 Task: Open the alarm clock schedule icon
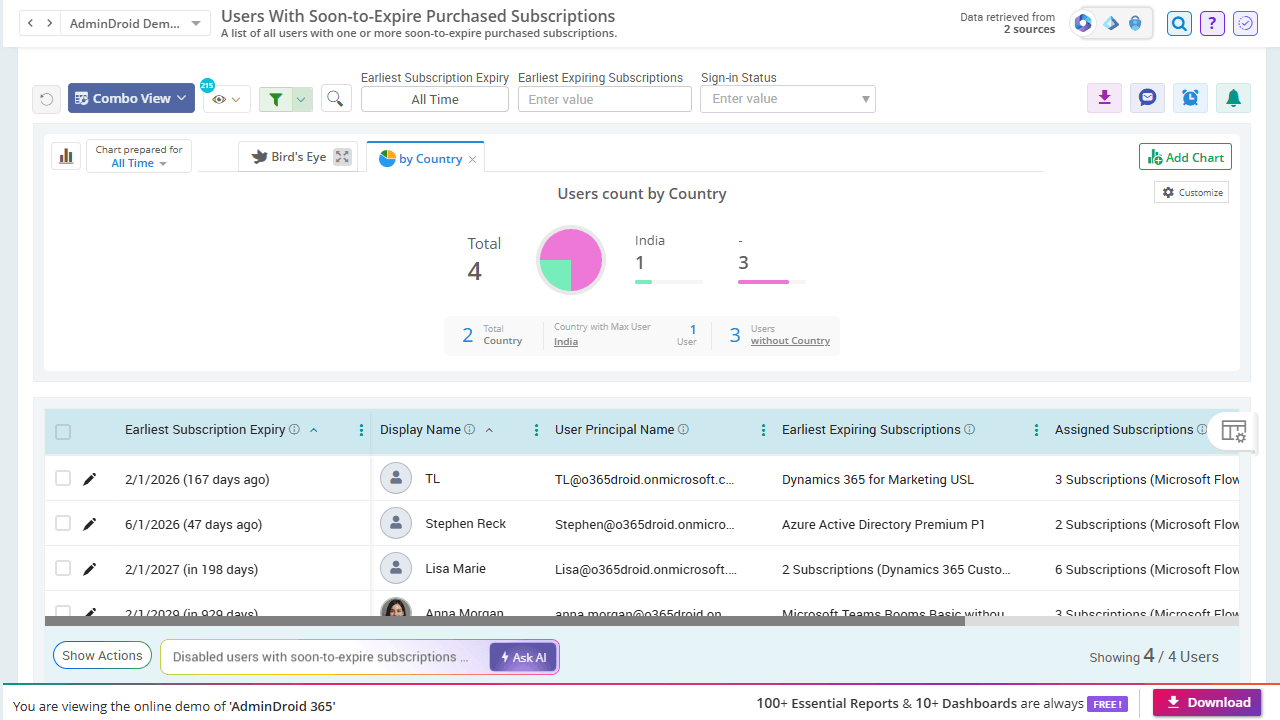(x=1190, y=98)
